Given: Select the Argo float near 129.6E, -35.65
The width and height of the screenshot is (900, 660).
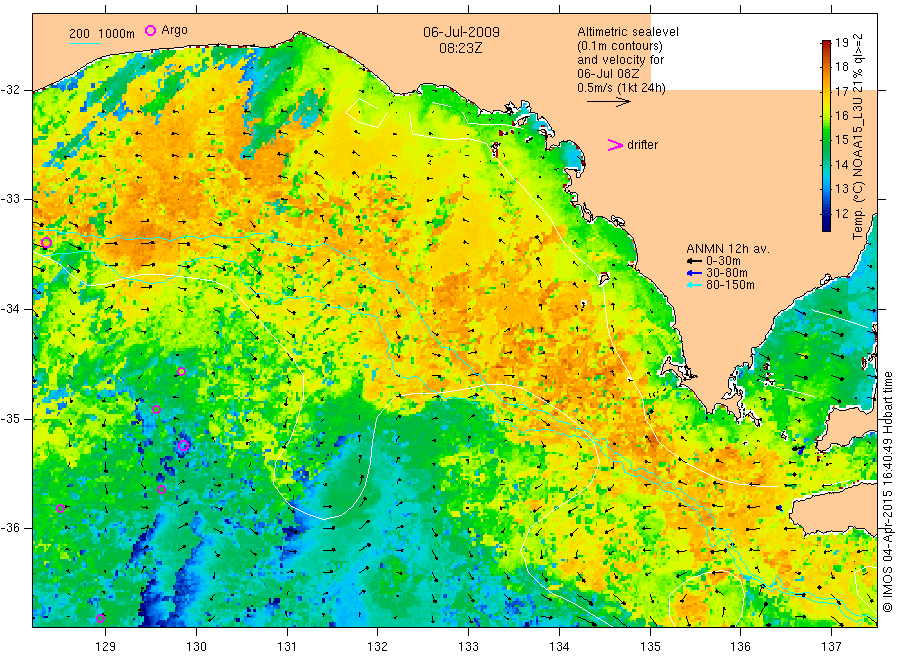Looking at the screenshot, I should click(161, 490).
